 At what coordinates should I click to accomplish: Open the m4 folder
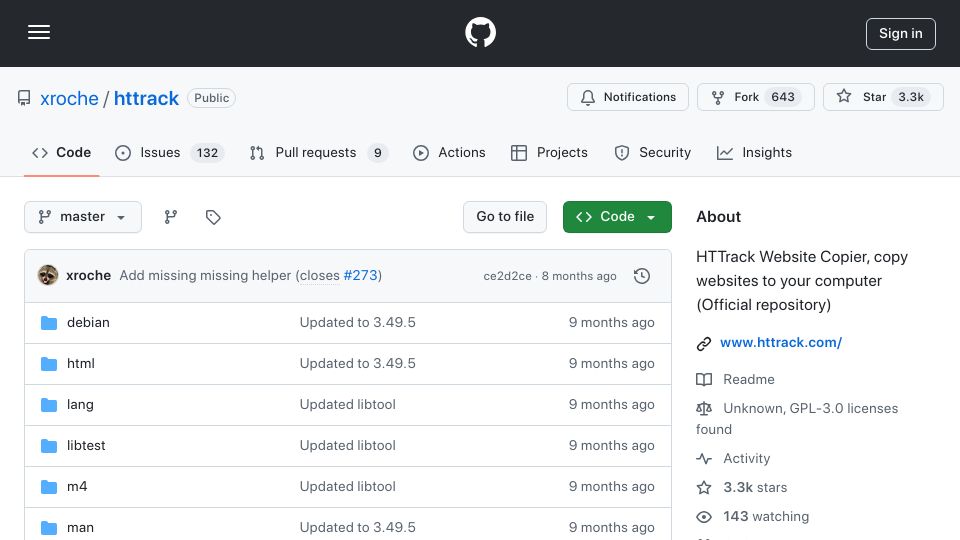pos(77,487)
